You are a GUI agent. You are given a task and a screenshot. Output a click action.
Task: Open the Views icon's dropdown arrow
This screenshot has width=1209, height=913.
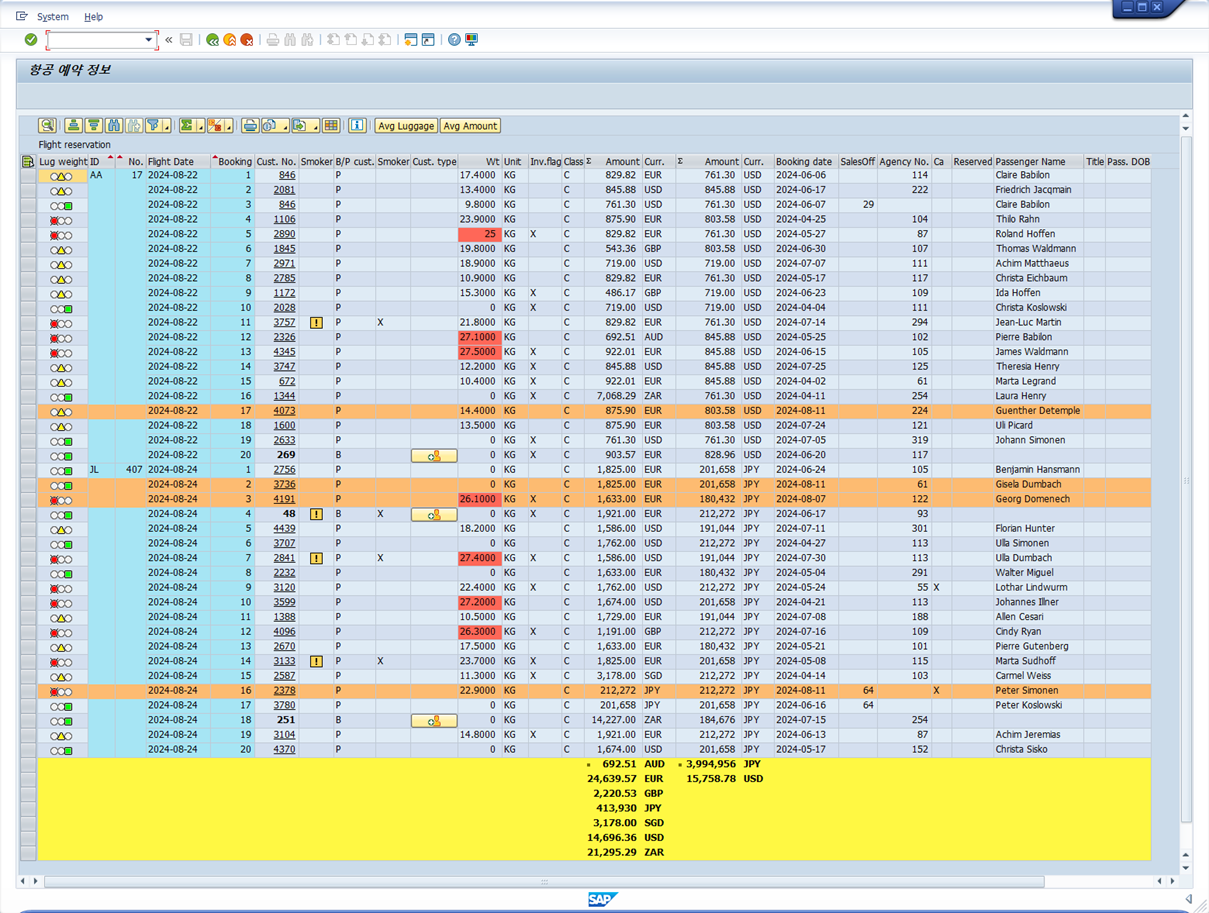point(284,126)
